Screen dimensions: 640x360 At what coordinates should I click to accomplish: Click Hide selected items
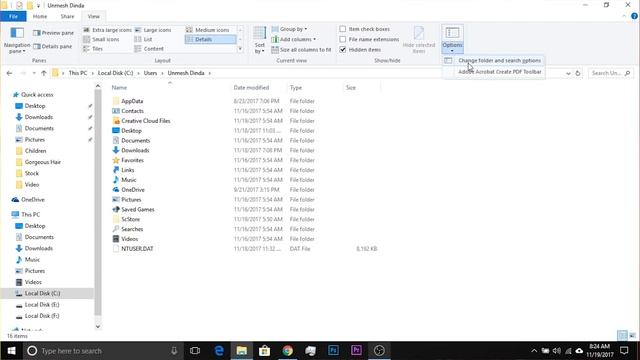point(419,40)
